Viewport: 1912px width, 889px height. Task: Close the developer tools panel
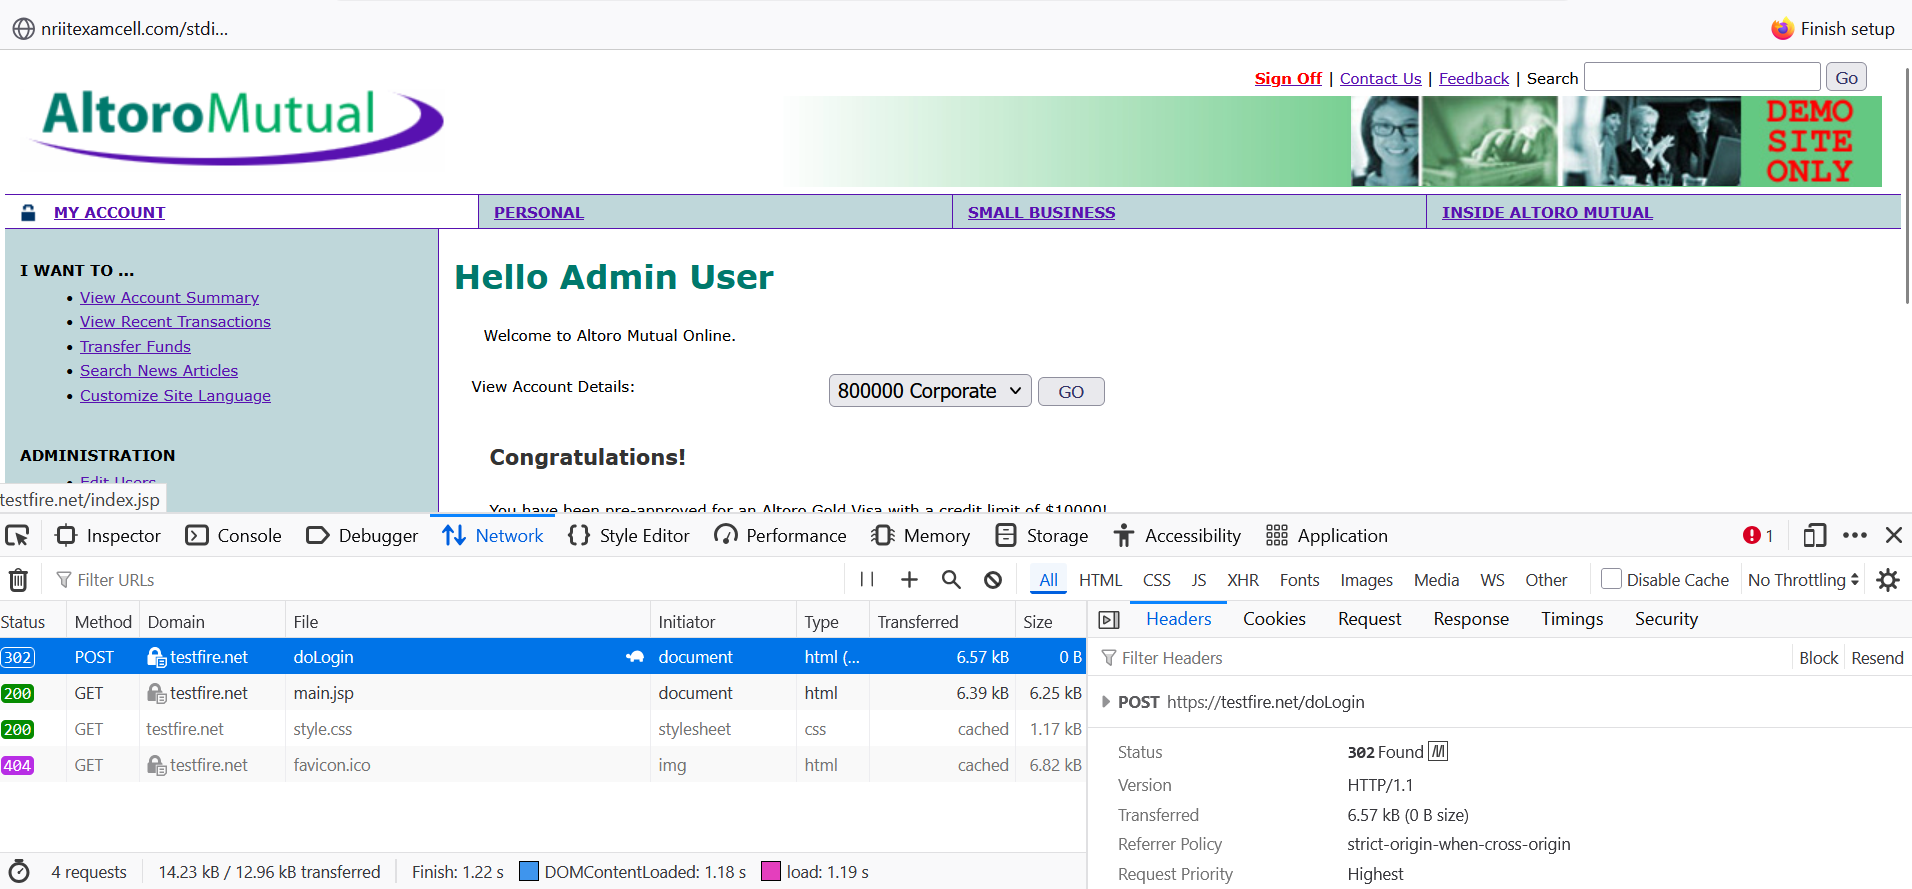coord(1894,535)
